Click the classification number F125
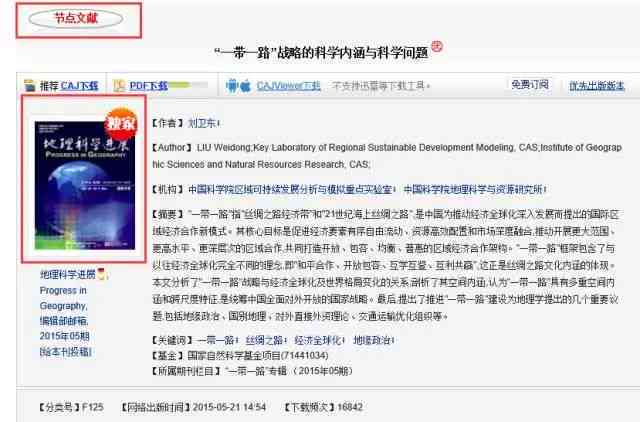The image size is (640, 422). (x=93, y=407)
